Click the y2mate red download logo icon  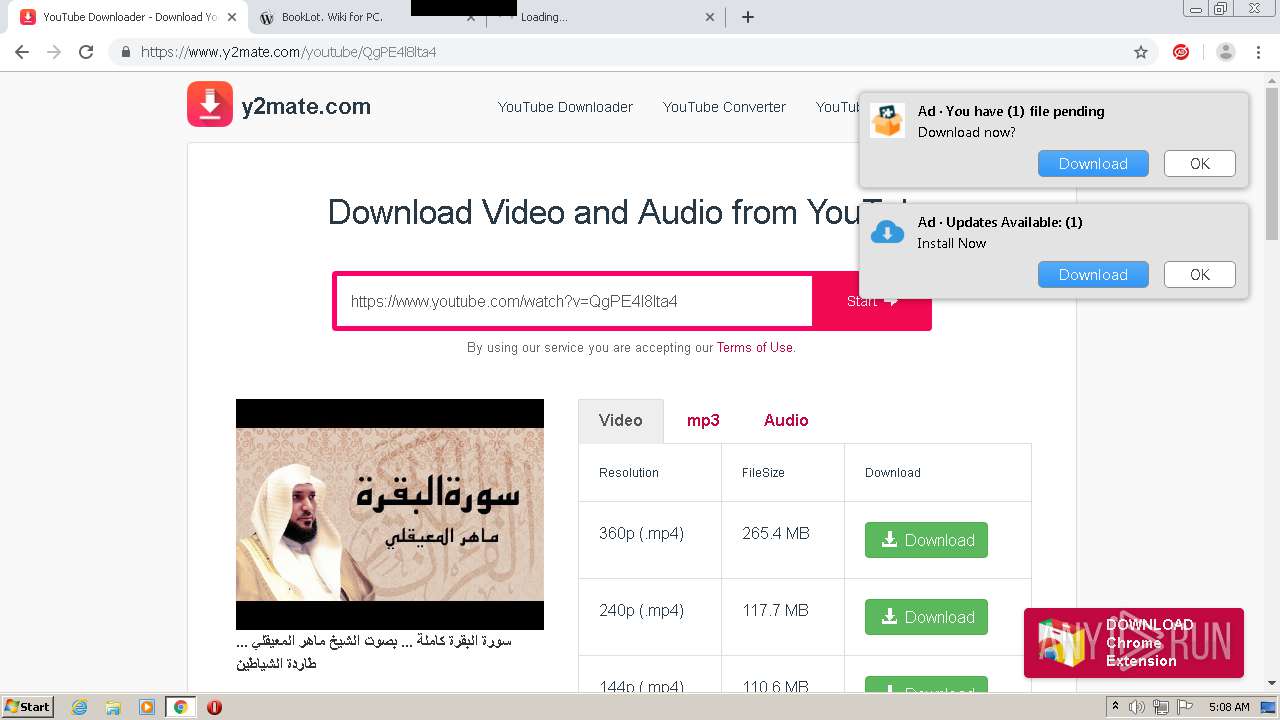click(x=210, y=104)
